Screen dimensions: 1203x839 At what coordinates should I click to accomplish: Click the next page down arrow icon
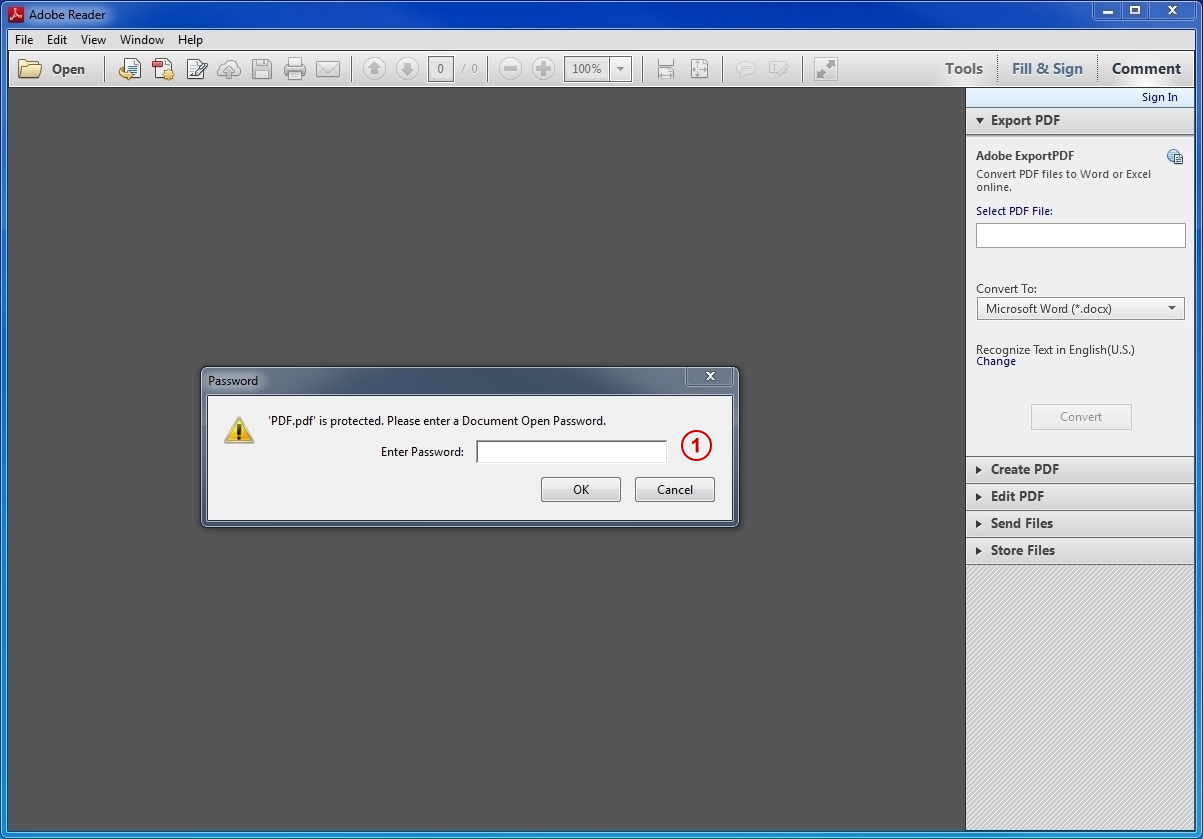tap(407, 69)
